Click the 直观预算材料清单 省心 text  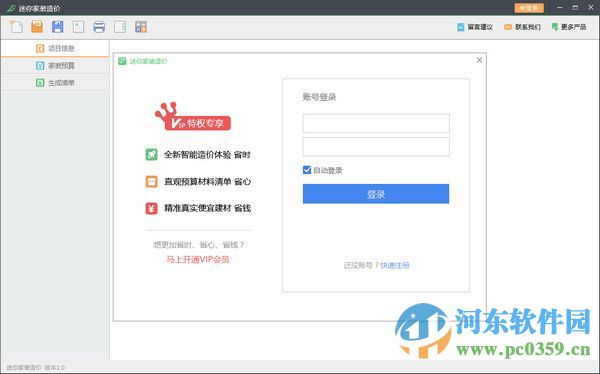[x=207, y=181]
